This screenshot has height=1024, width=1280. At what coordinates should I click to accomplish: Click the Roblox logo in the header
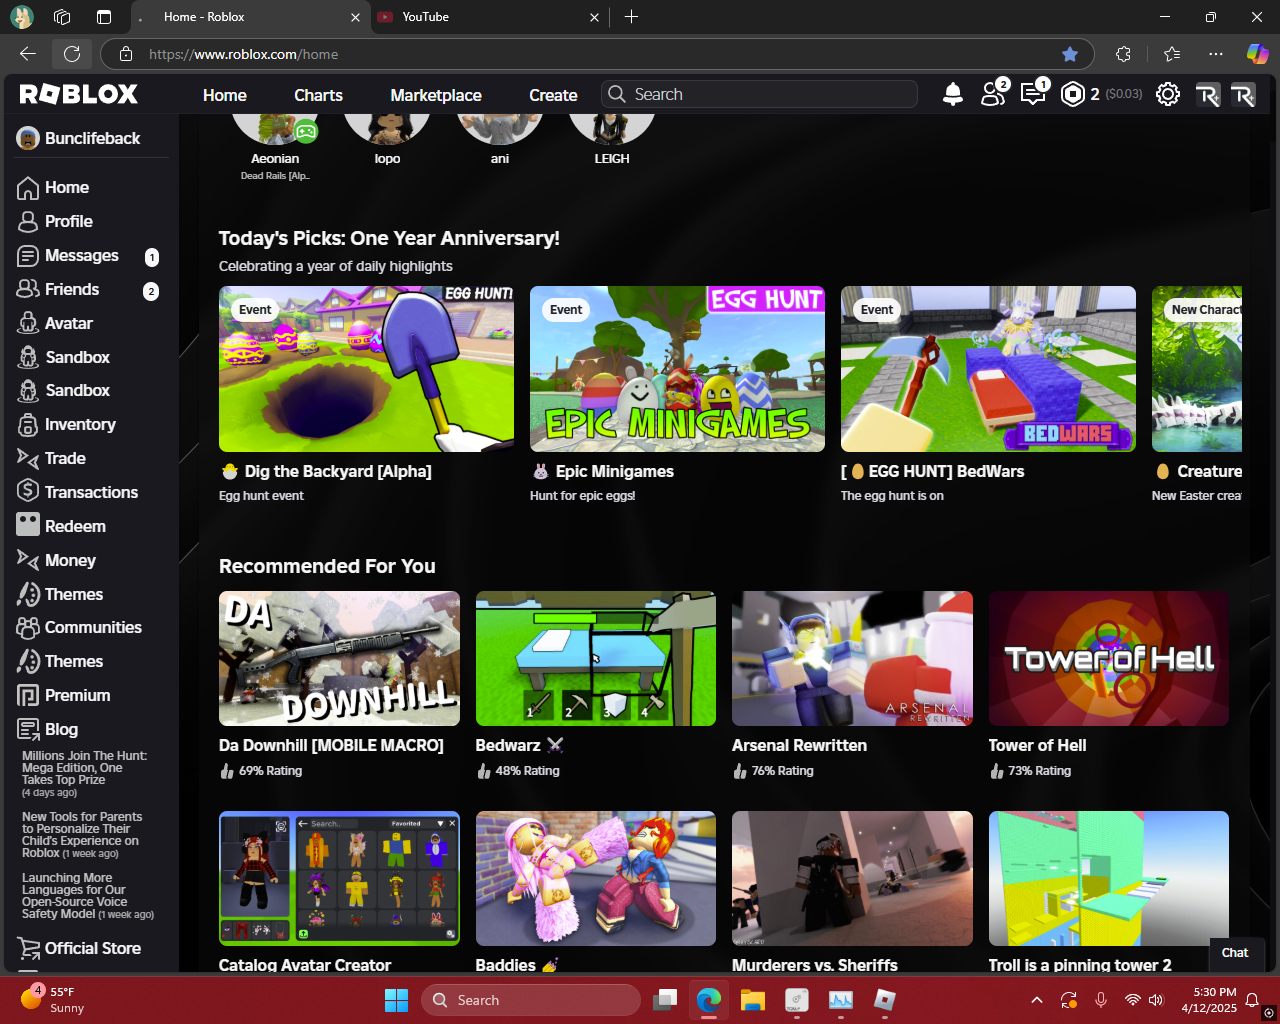click(x=79, y=94)
